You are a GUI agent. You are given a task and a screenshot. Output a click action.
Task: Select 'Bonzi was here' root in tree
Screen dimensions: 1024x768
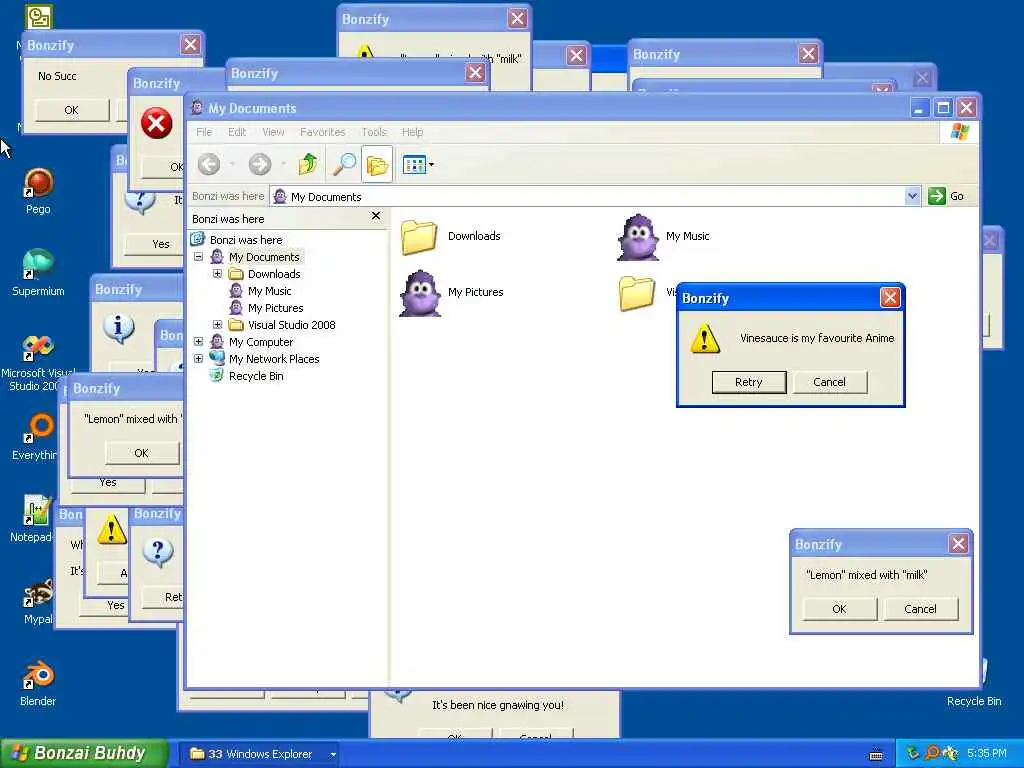pos(246,240)
